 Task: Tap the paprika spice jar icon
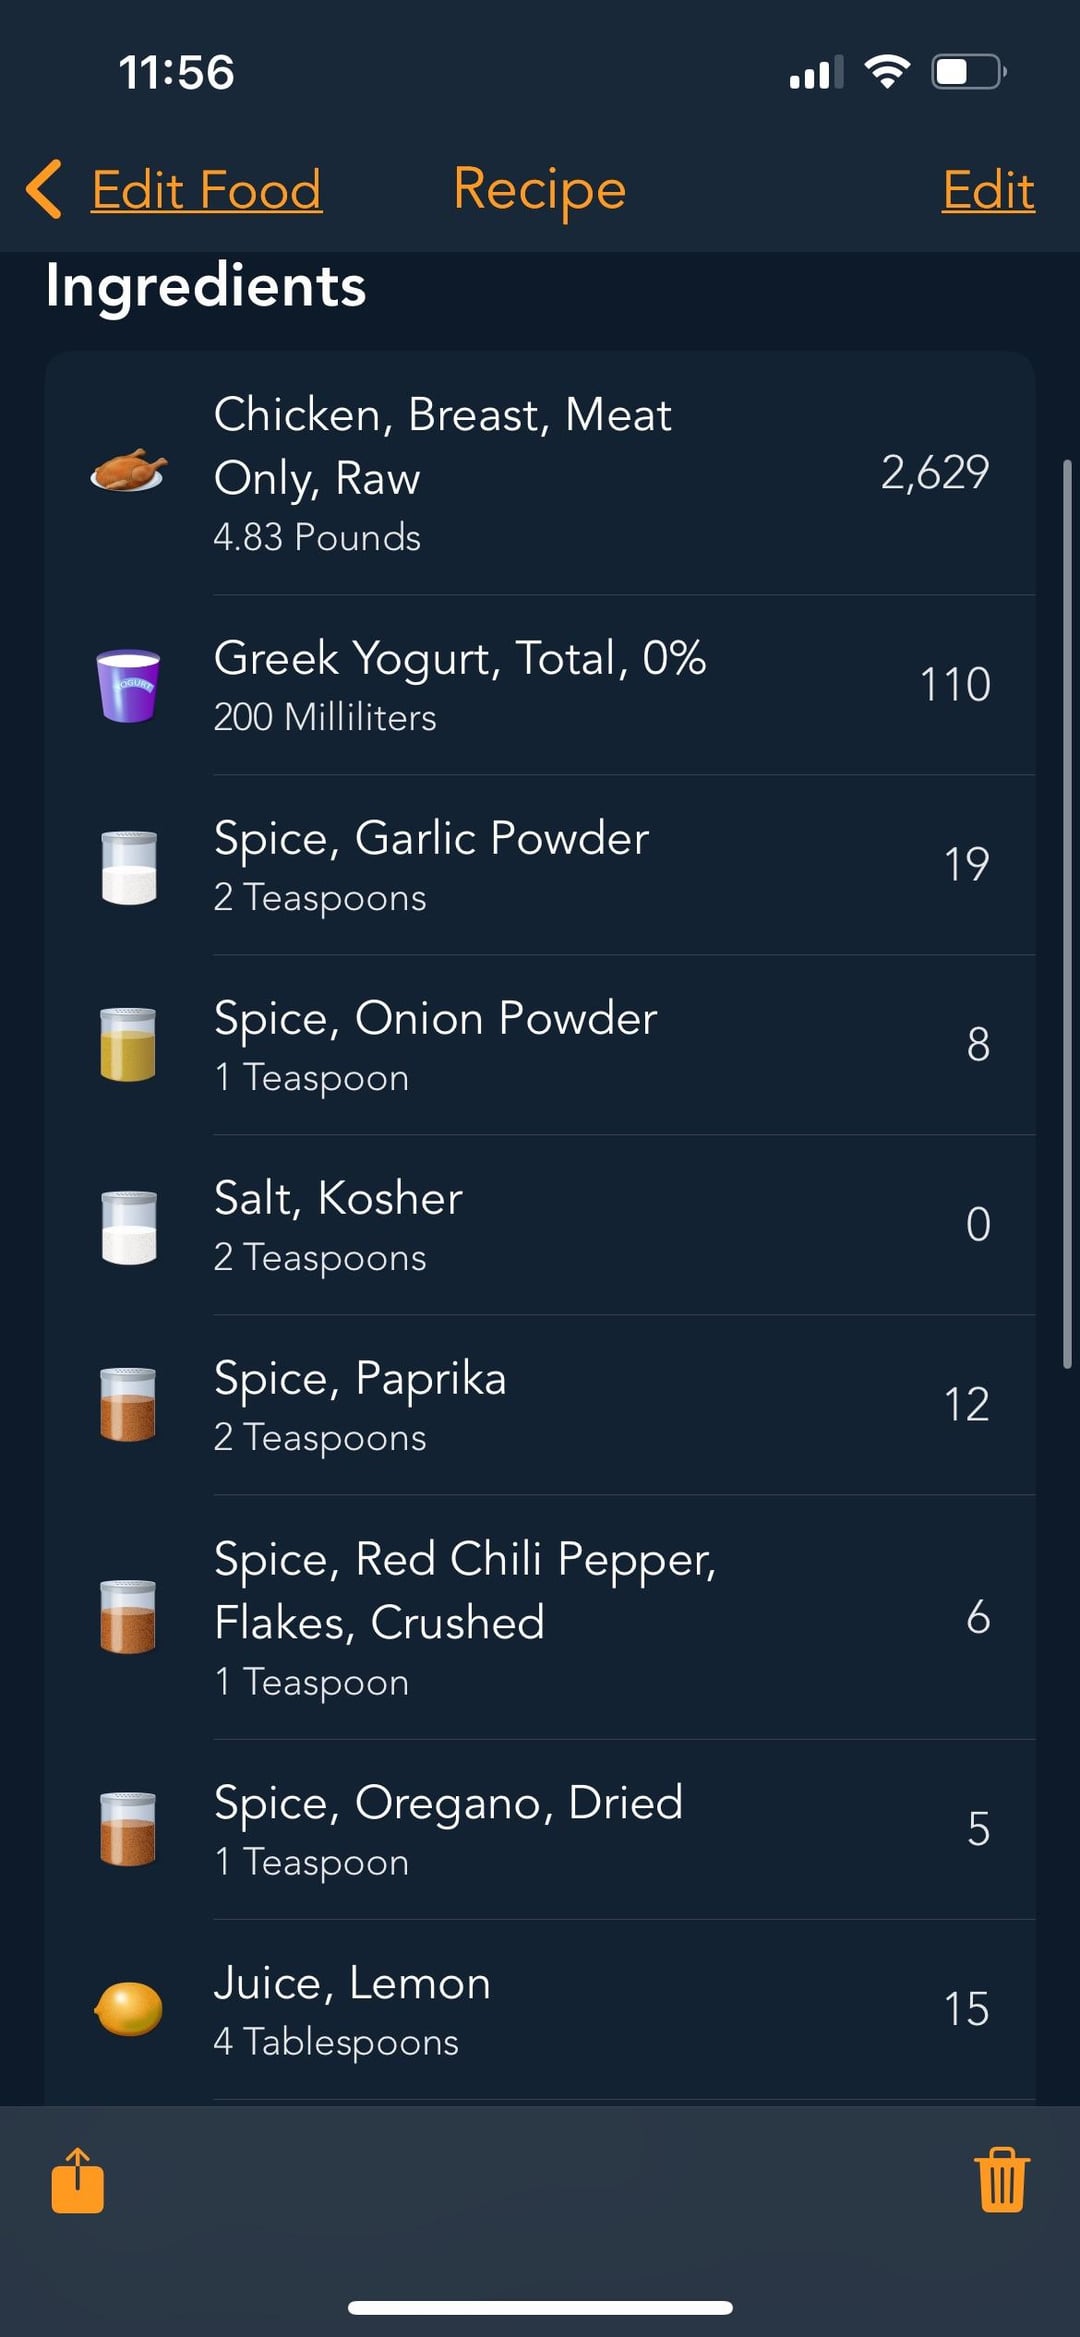coord(129,1405)
